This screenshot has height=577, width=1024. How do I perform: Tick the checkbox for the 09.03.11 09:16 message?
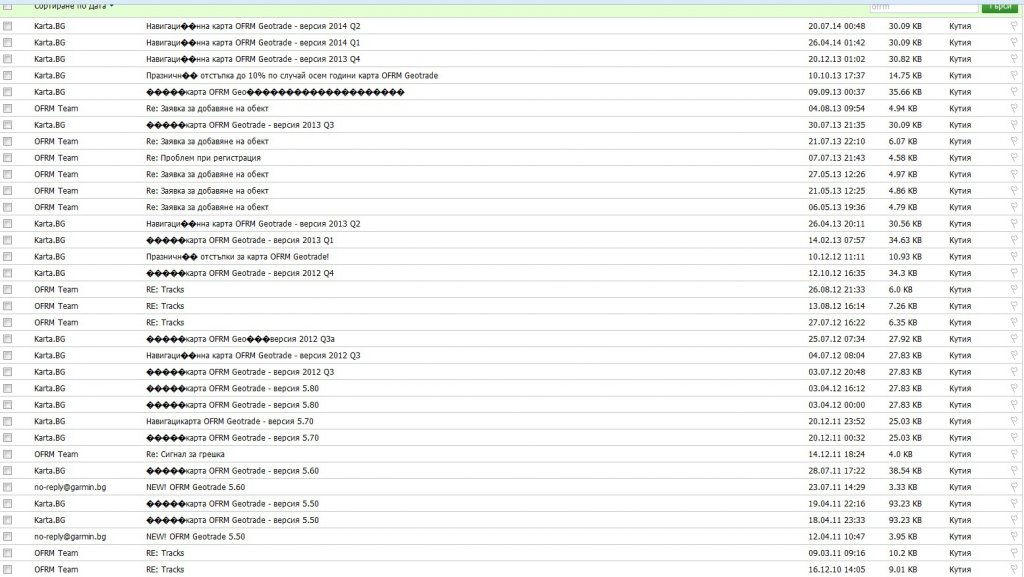[8, 553]
